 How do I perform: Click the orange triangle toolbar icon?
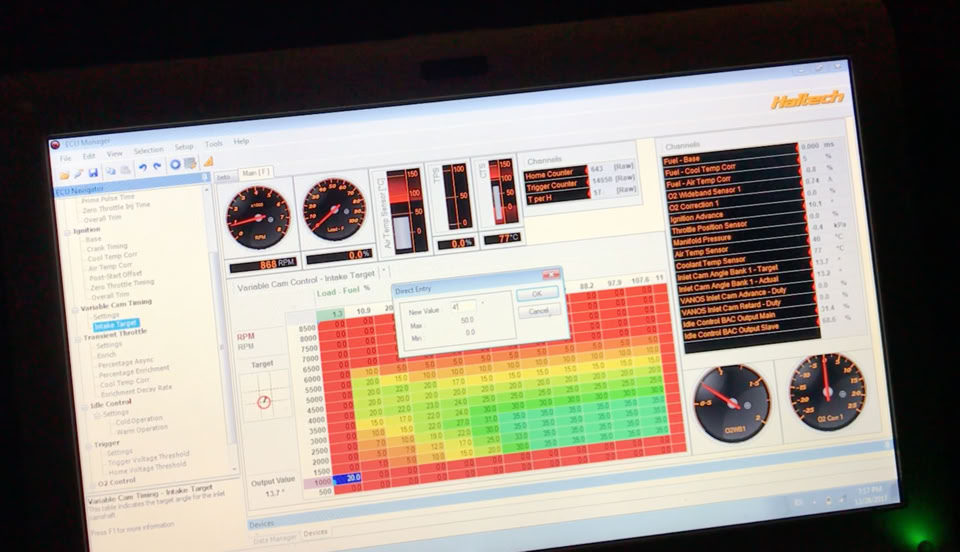coord(209,161)
